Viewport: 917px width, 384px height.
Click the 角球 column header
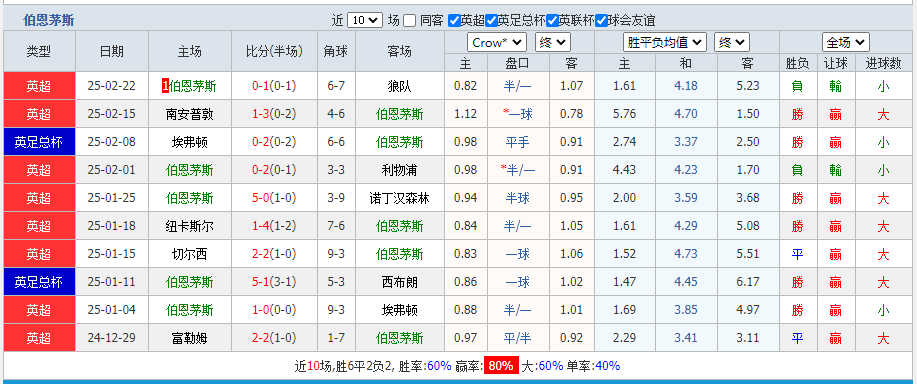pyautogui.click(x=336, y=51)
